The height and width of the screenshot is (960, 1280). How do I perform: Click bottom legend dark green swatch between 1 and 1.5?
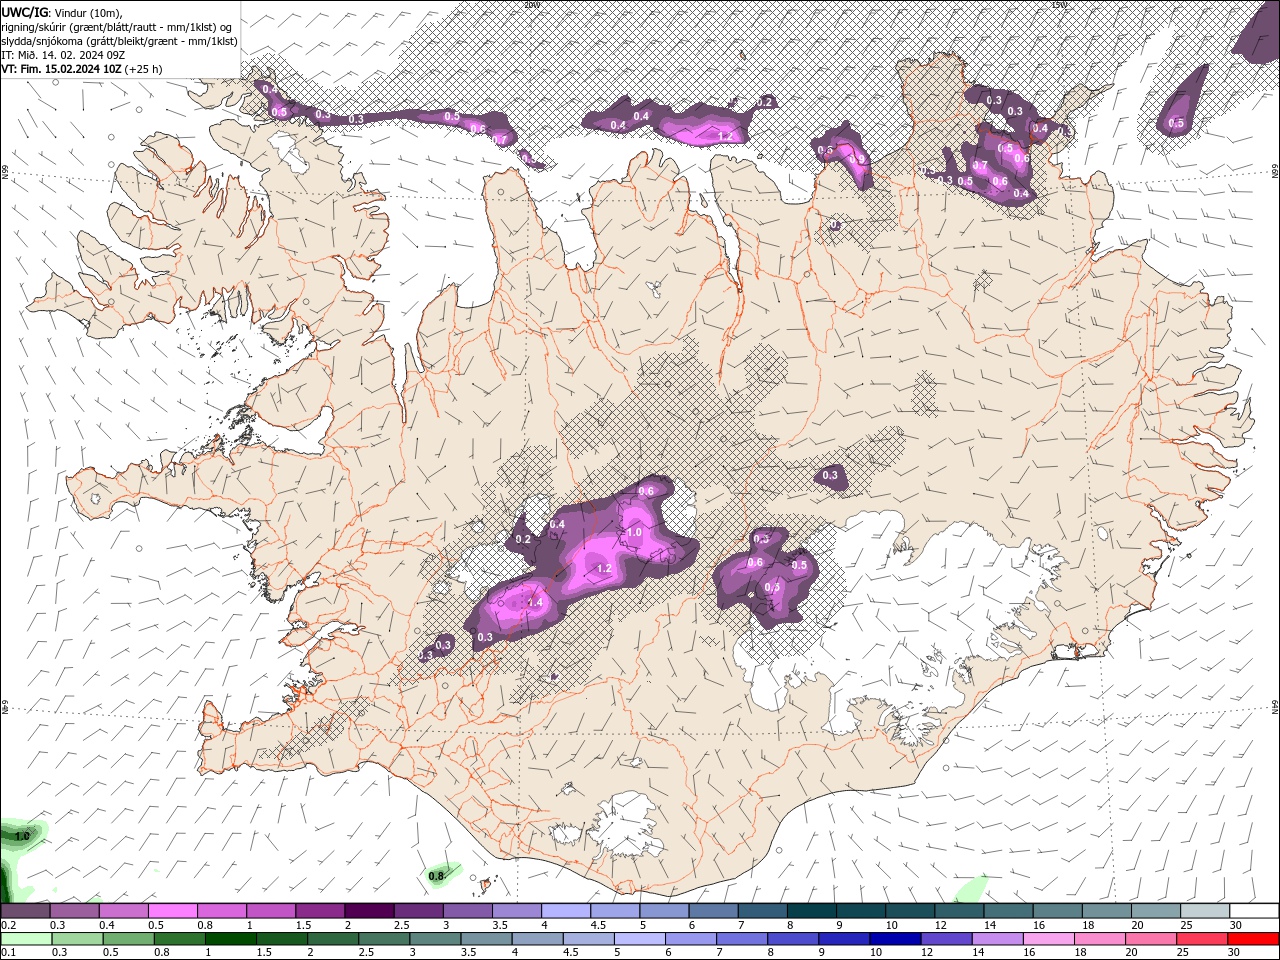pyautogui.click(x=230, y=939)
